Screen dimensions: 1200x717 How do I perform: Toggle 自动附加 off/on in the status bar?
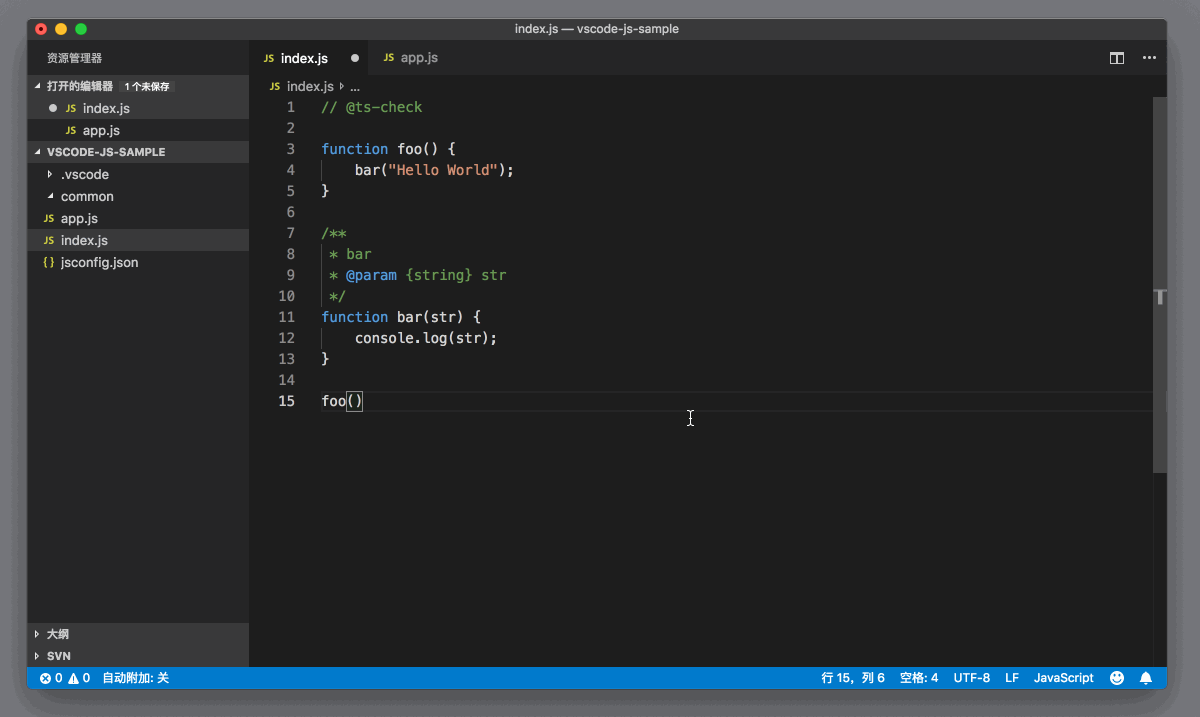137,677
